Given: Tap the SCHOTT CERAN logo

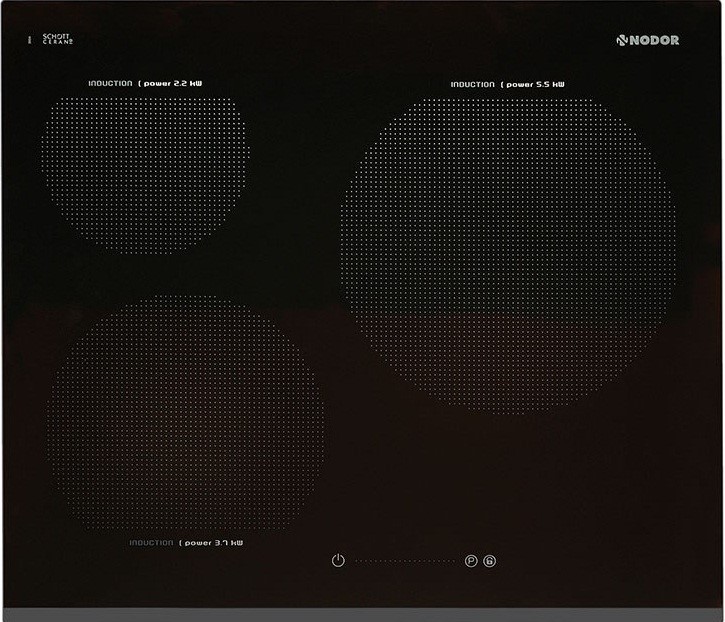Looking at the screenshot, I should pos(58,39).
